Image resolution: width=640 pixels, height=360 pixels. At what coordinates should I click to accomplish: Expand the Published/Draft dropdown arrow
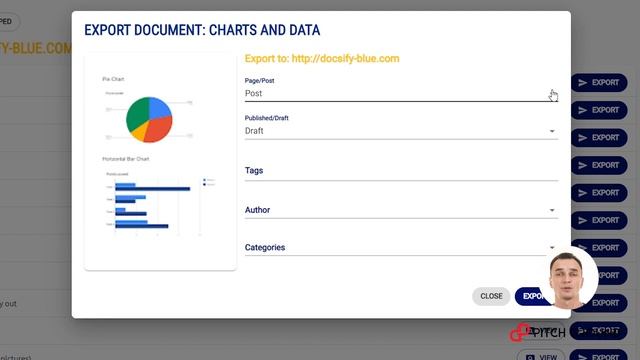(552, 131)
